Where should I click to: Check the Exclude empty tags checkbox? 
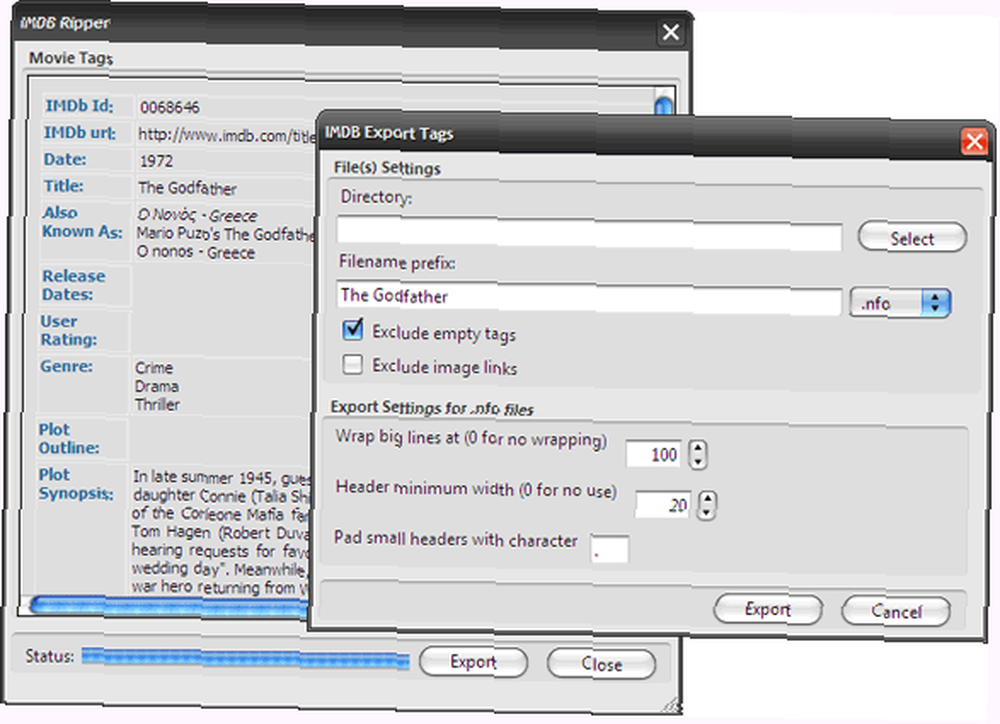click(353, 330)
